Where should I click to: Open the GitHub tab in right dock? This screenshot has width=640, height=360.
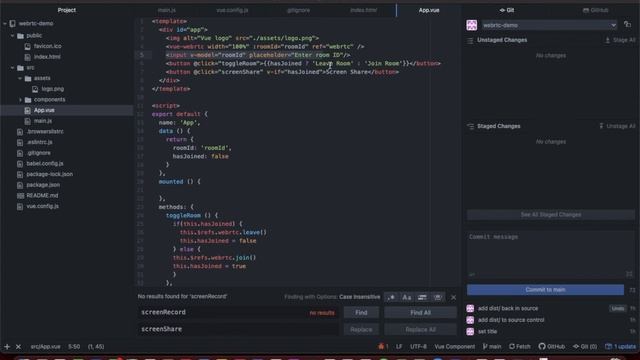(596, 10)
